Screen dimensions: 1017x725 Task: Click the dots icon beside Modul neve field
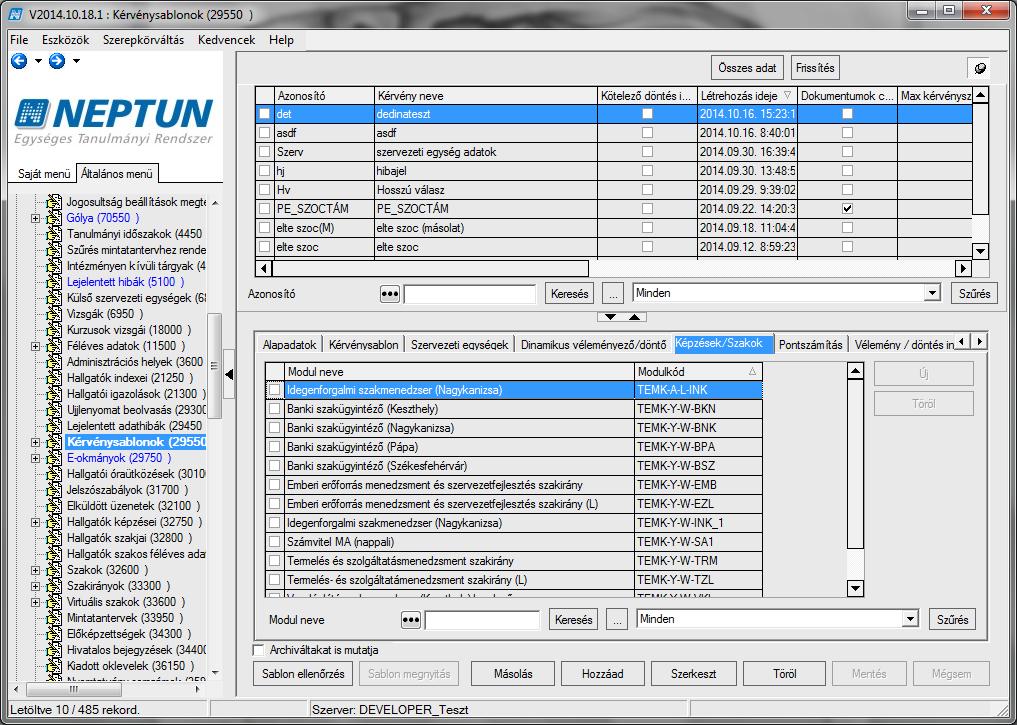[411, 620]
